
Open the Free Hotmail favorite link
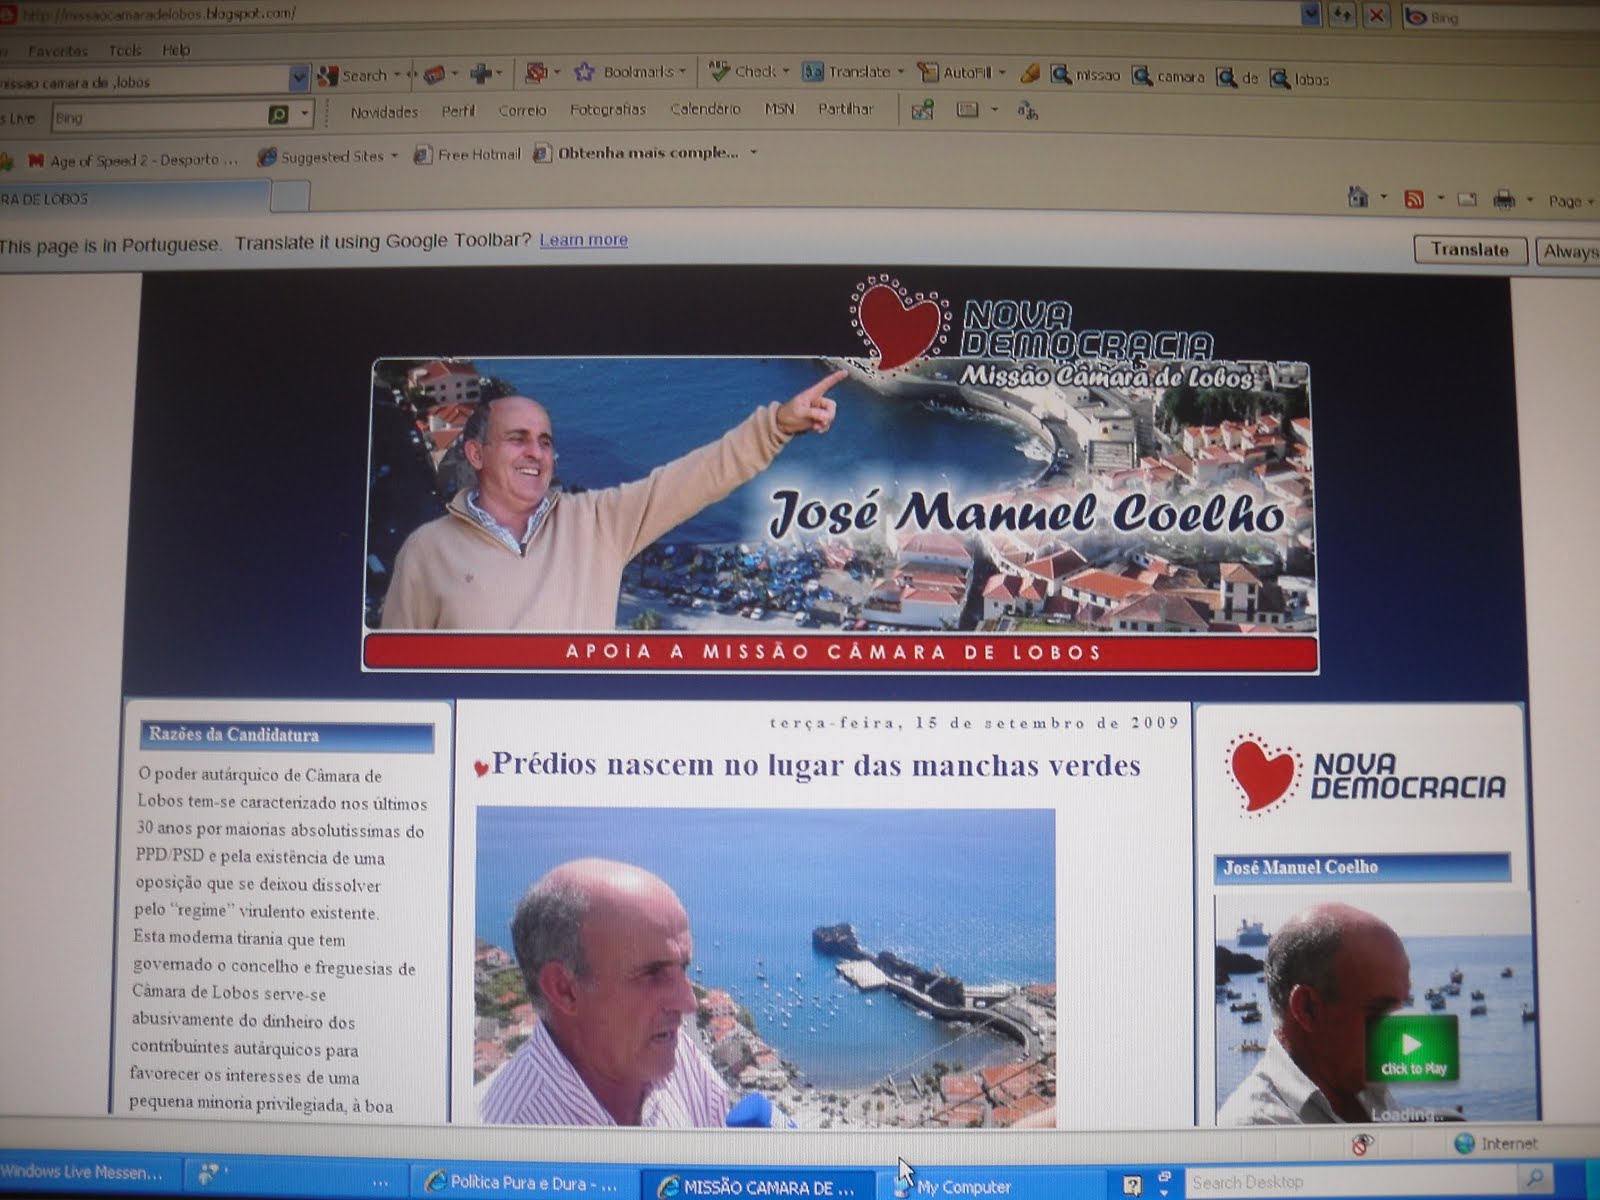(468, 154)
